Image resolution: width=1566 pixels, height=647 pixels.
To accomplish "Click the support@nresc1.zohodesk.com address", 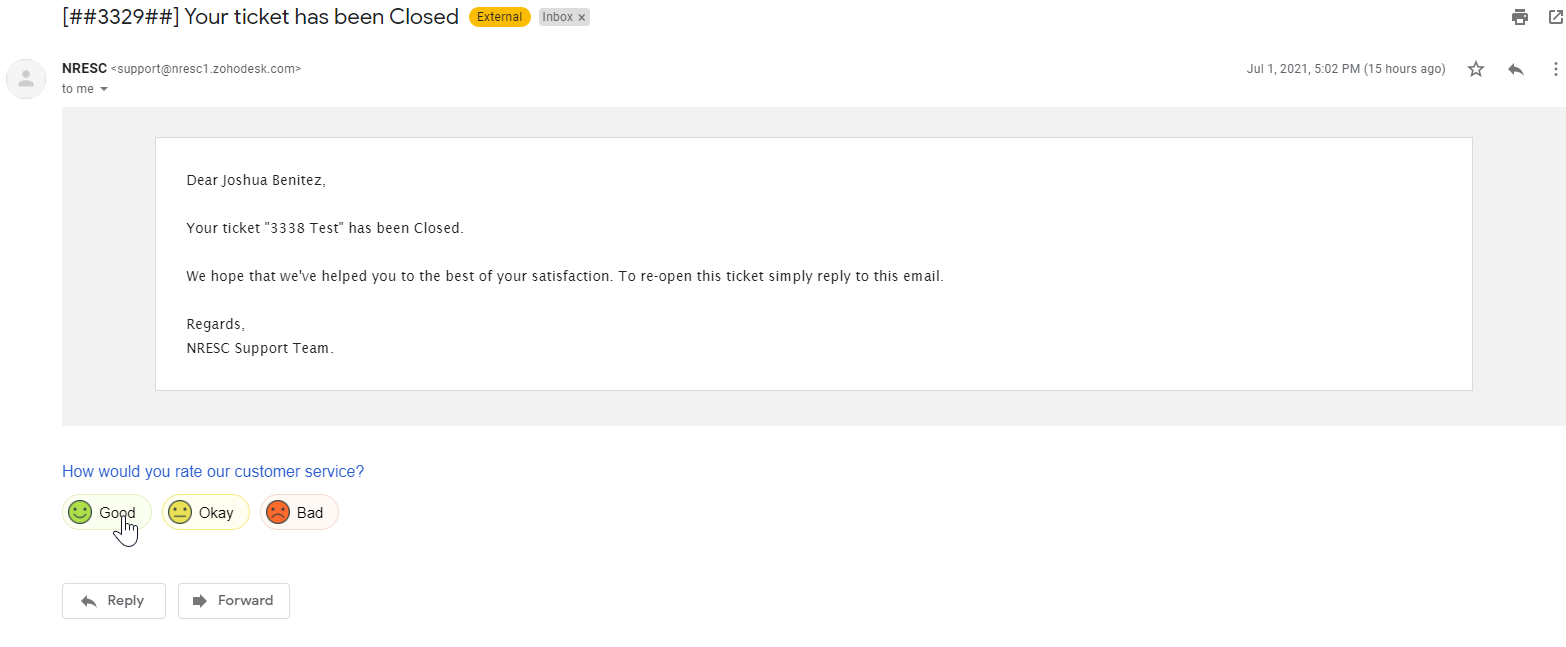I will pyautogui.click(x=206, y=69).
